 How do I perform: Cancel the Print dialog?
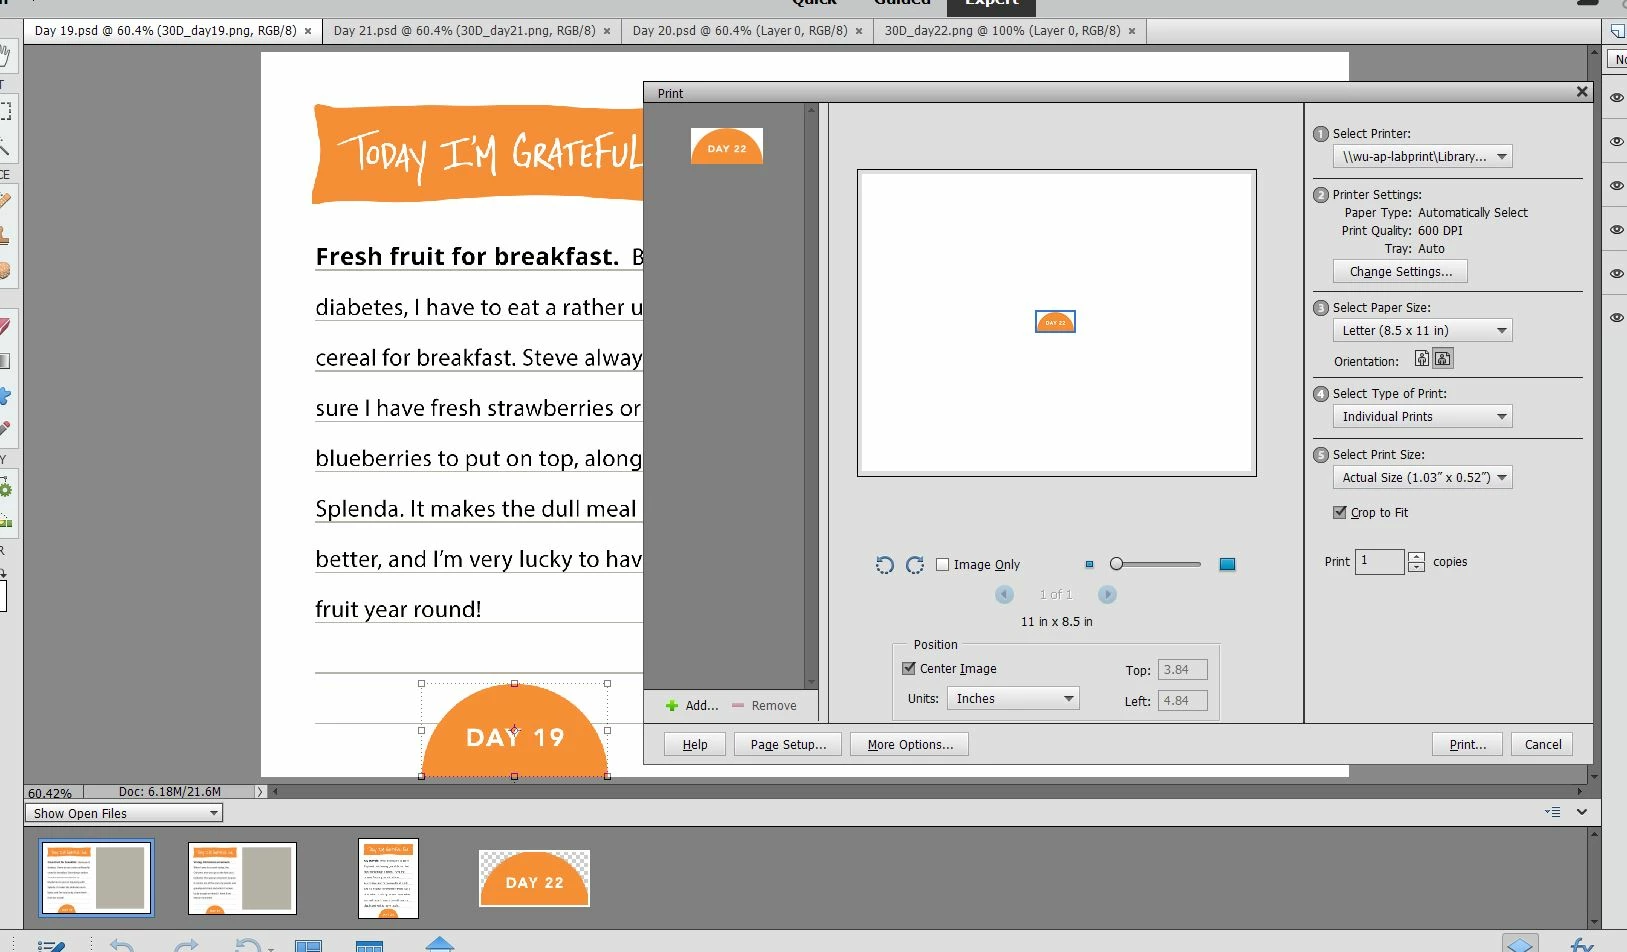click(1543, 745)
